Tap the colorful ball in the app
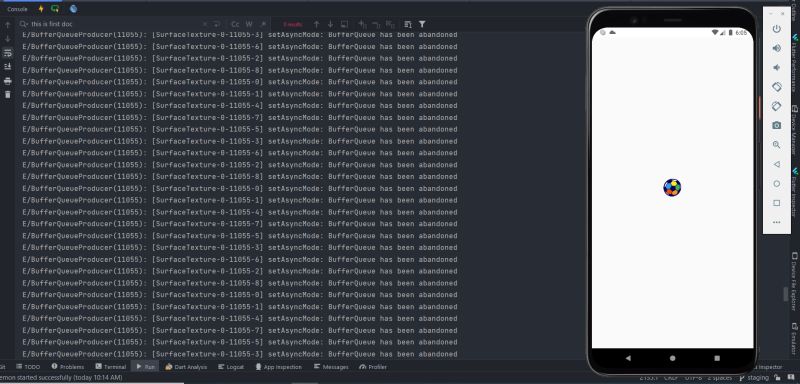Viewport: 800px width, 384px height. click(x=672, y=188)
